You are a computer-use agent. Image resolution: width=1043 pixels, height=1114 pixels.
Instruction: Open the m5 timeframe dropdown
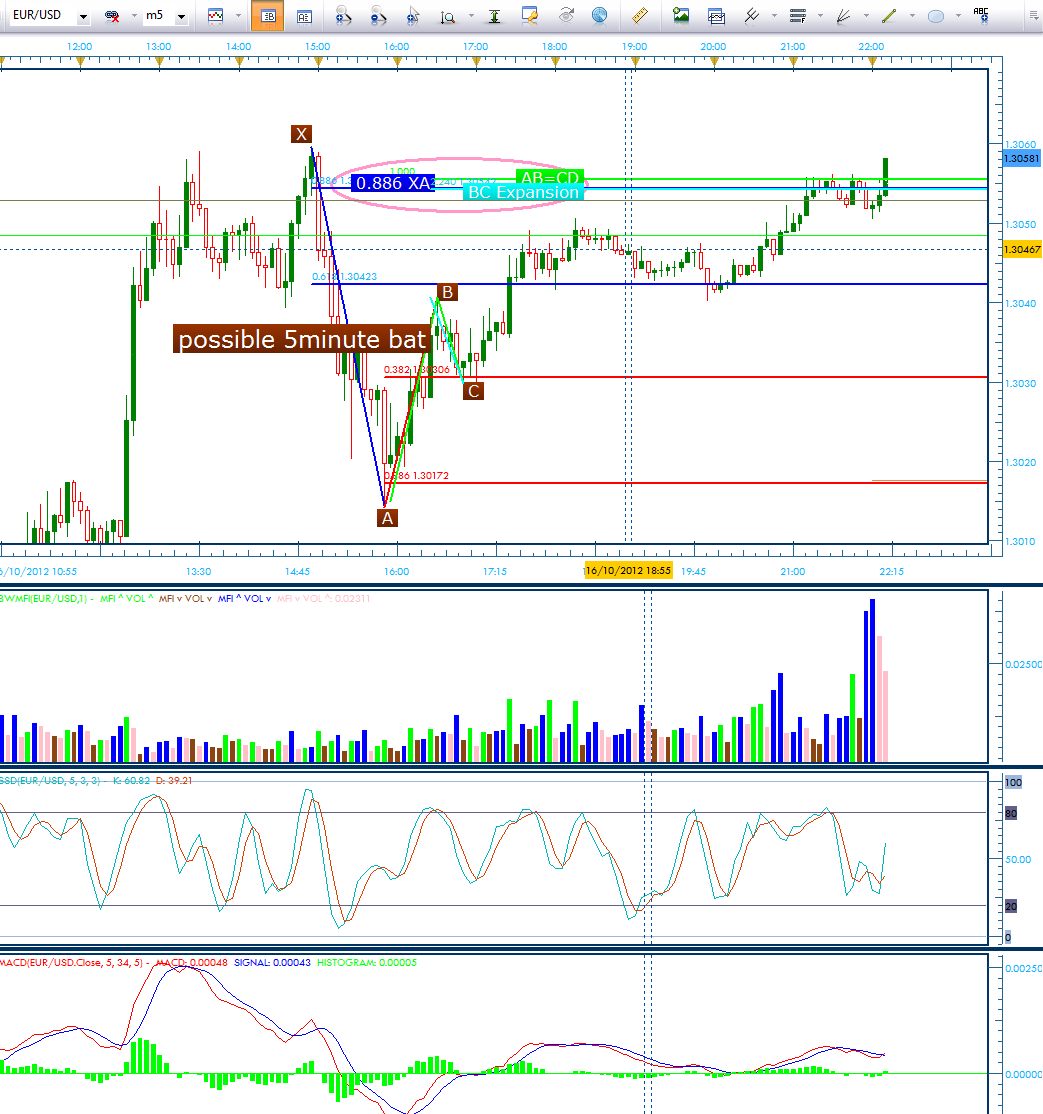pos(181,16)
